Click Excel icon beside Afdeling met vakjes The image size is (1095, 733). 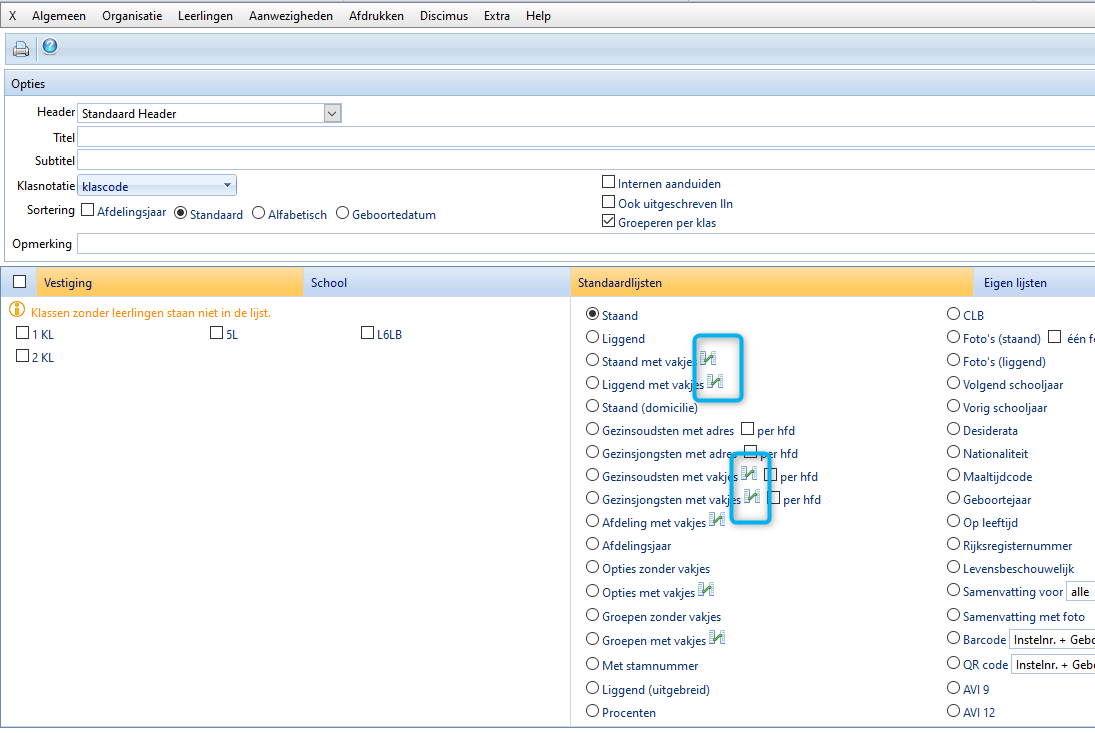tap(717, 519)
